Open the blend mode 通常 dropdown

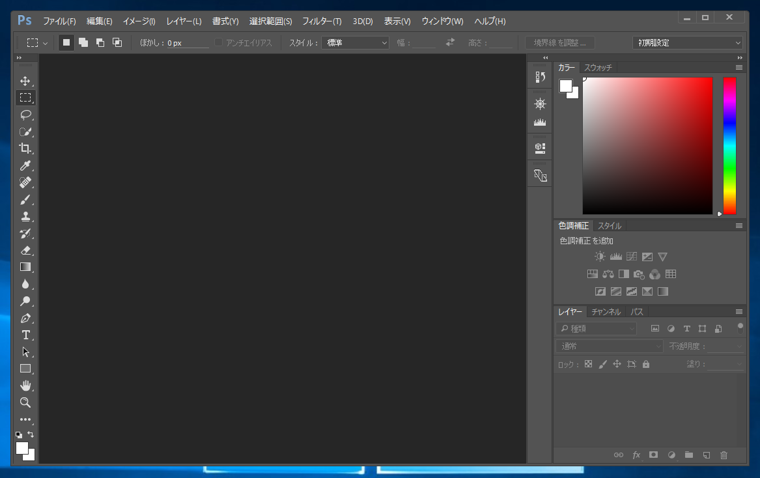coord(609,346)
